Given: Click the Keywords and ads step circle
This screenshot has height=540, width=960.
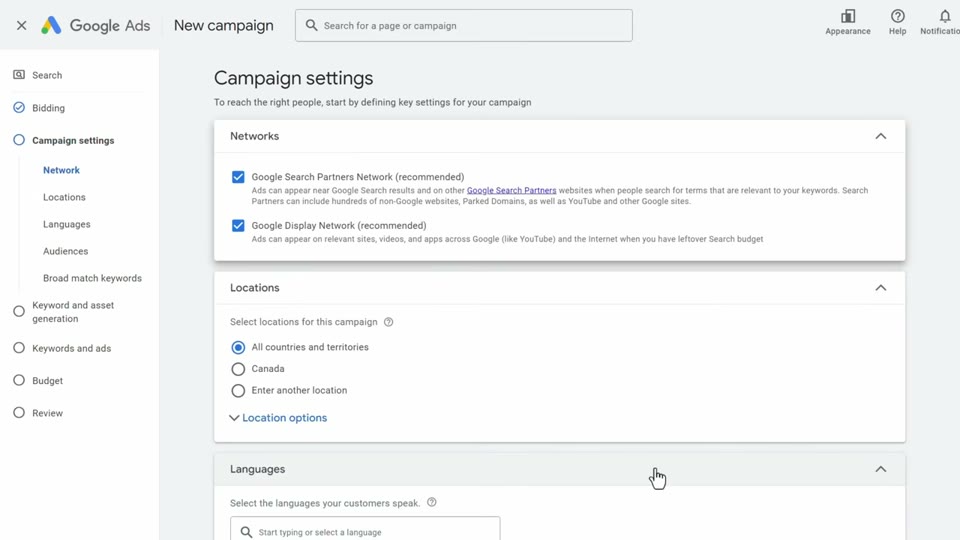Looking at the screenshot, I should 19,348.
